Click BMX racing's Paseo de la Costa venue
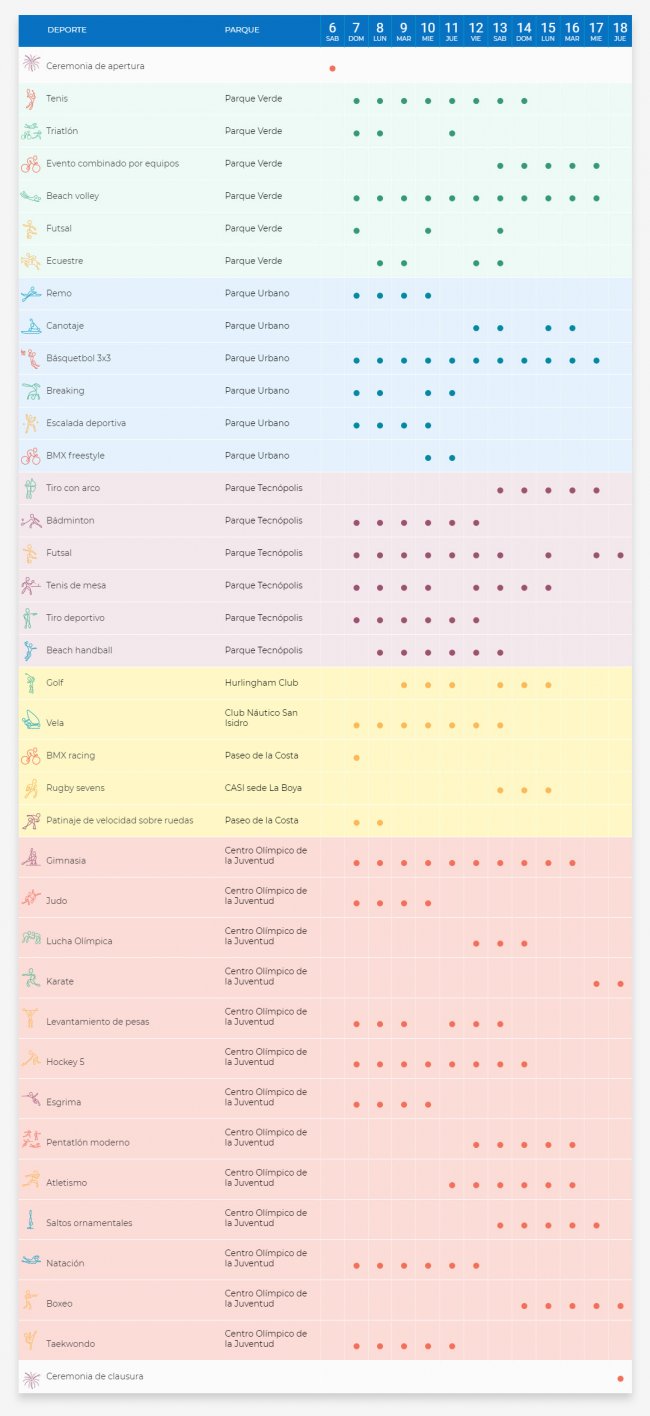Viewport: 650px width, 1416px height. coord(260,755)
